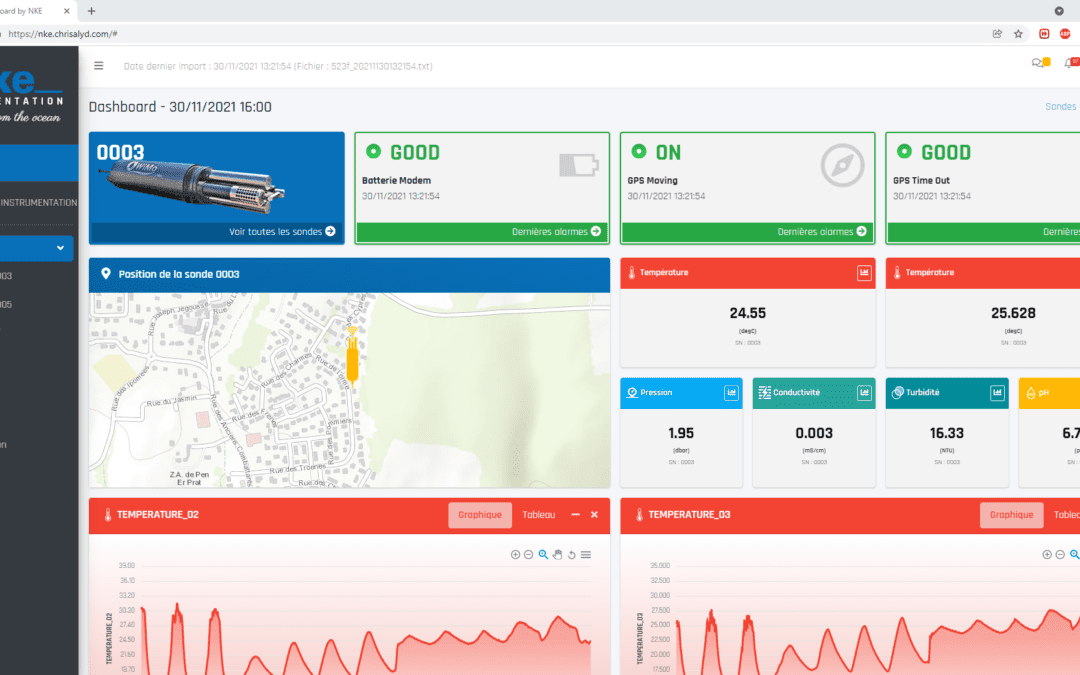The height and width of the screenshot is (675, 1080).
Task: Zoom out on the TEMPERATURE_02 chart
Action: tap(528, 554)
